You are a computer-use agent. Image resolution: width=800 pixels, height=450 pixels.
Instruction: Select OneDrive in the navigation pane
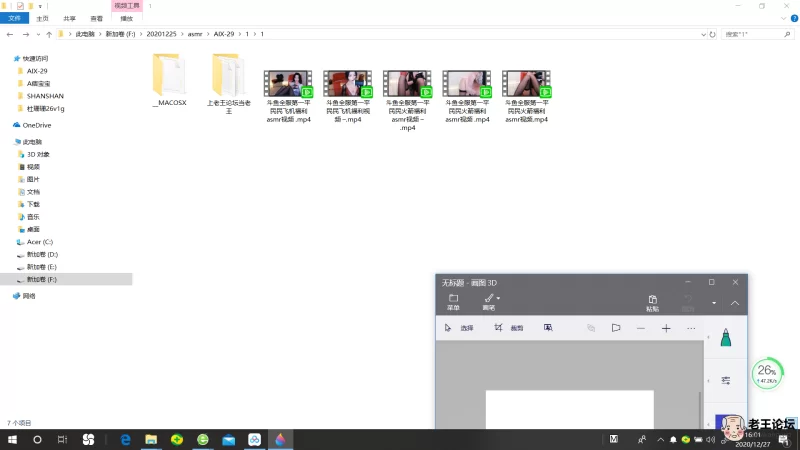[36, 125]
